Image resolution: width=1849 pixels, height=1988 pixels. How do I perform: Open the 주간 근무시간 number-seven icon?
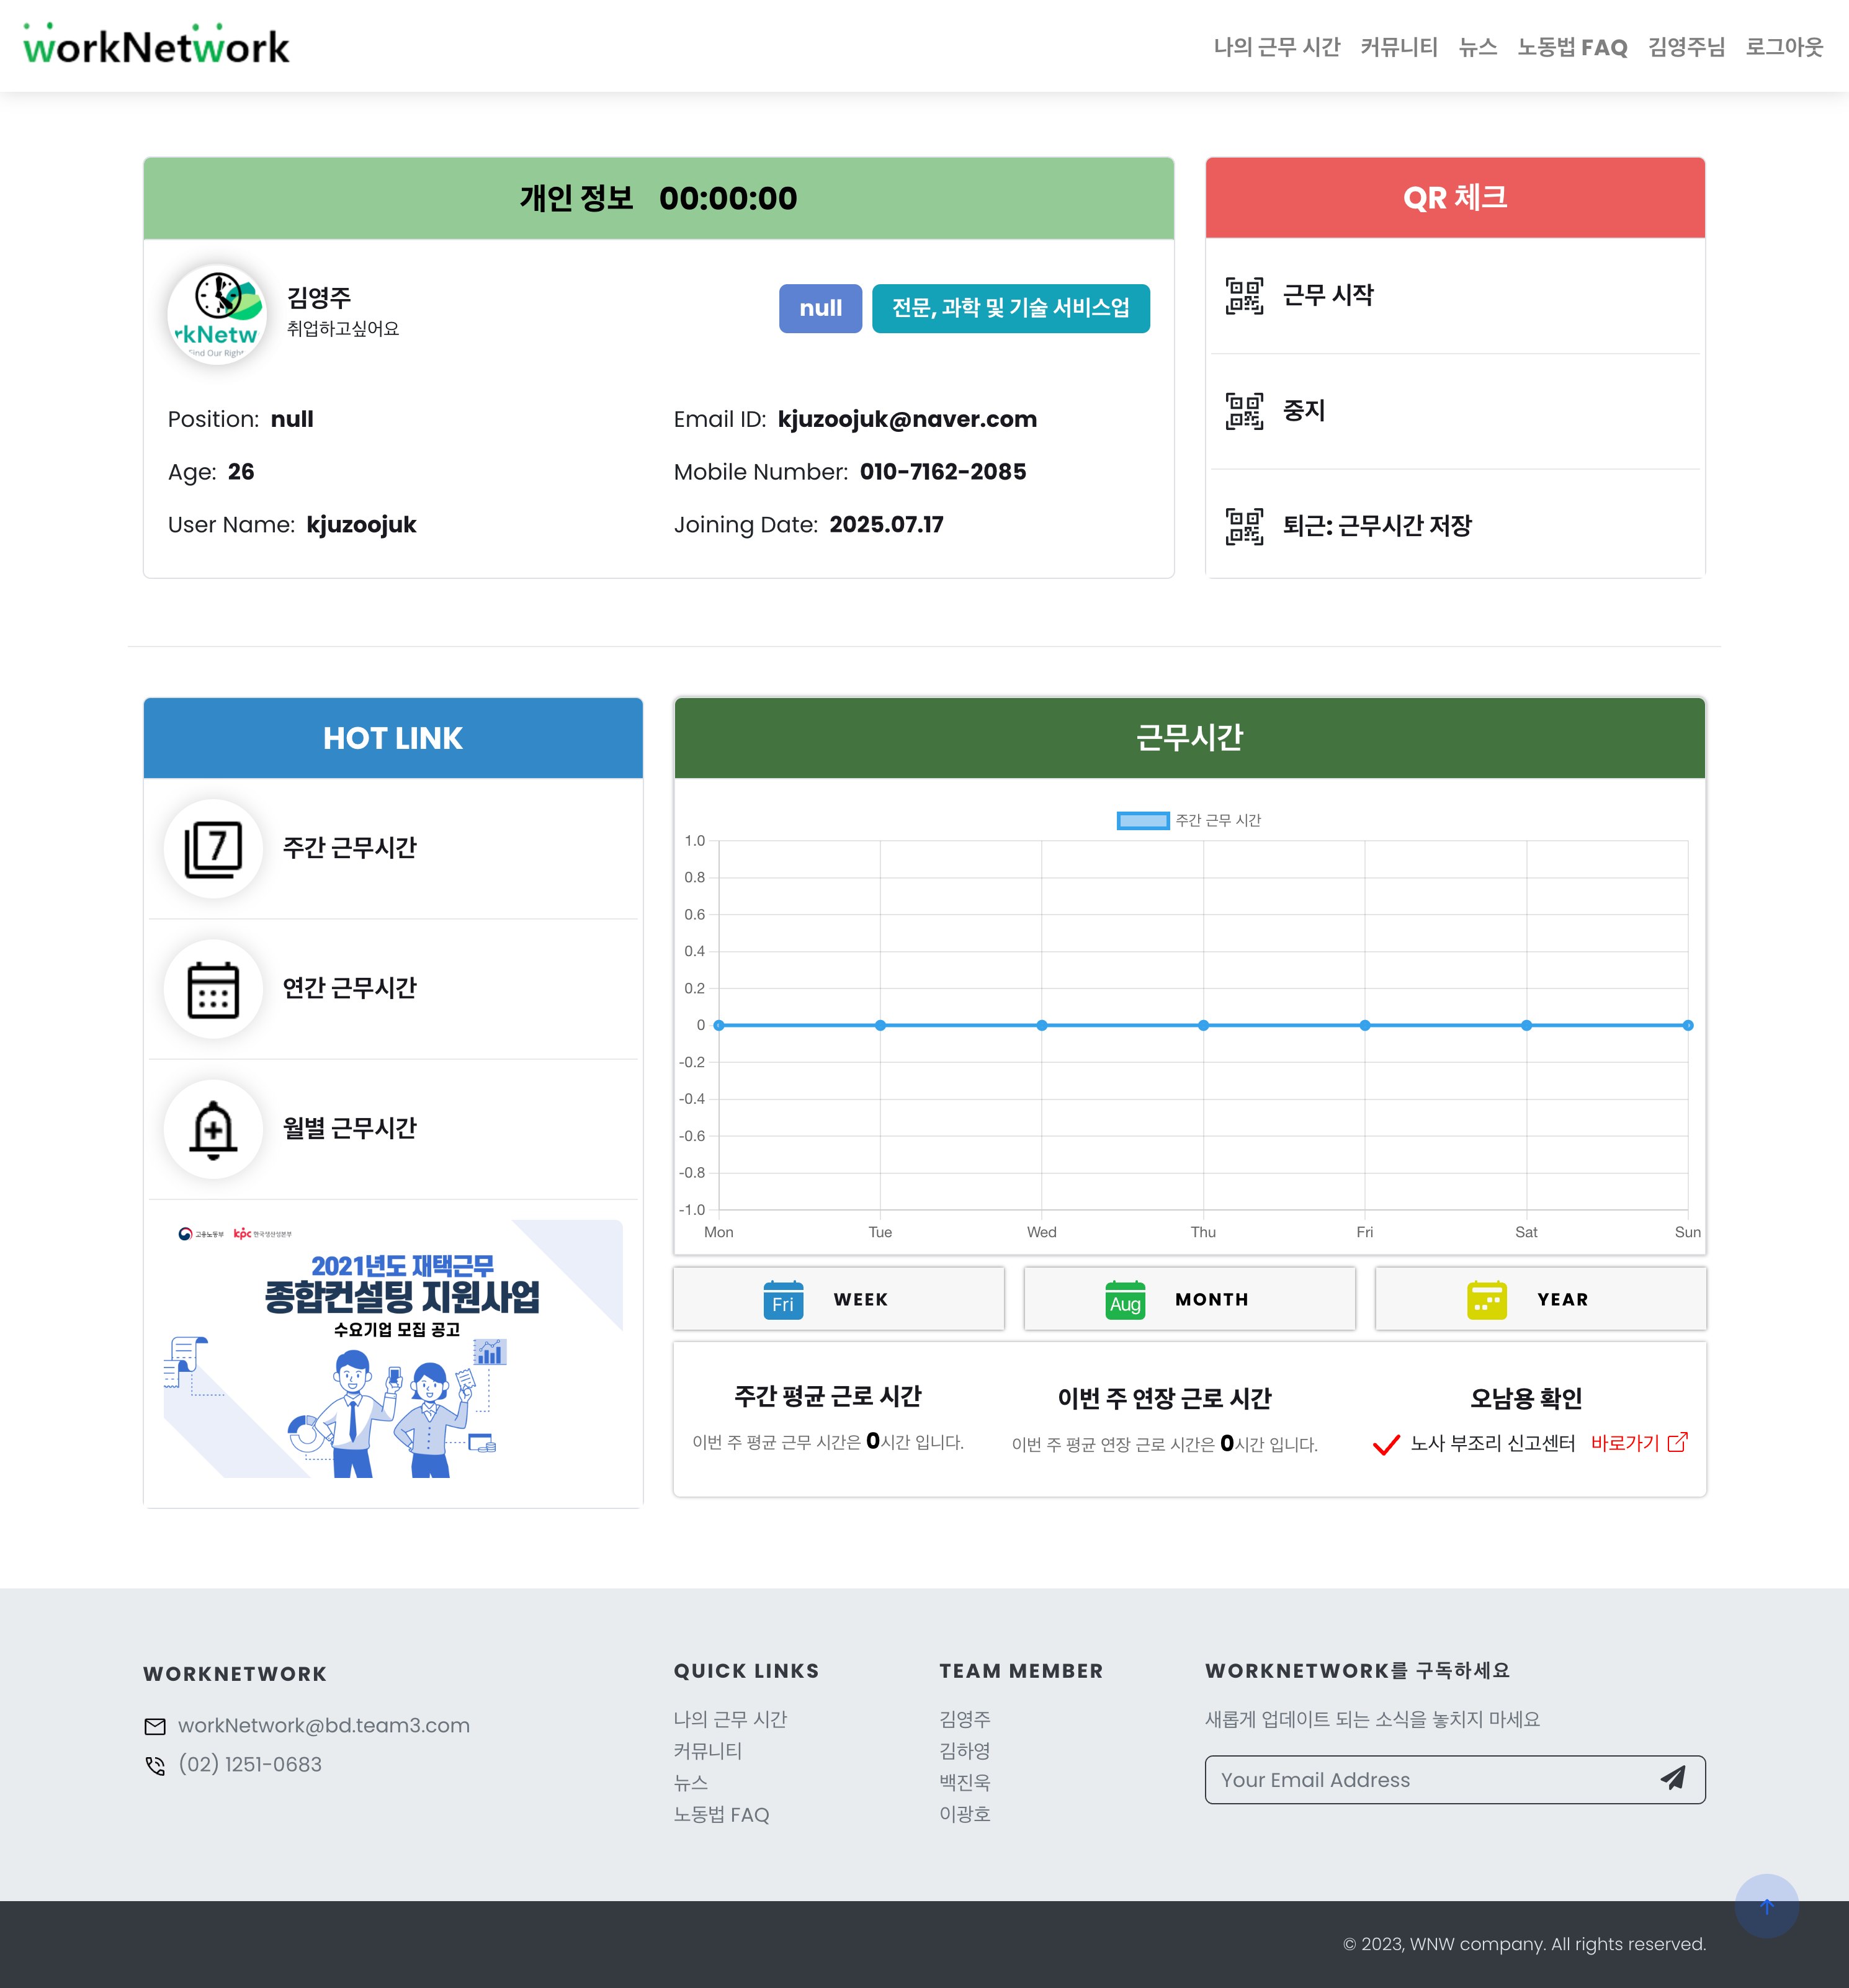coord(213,849)
